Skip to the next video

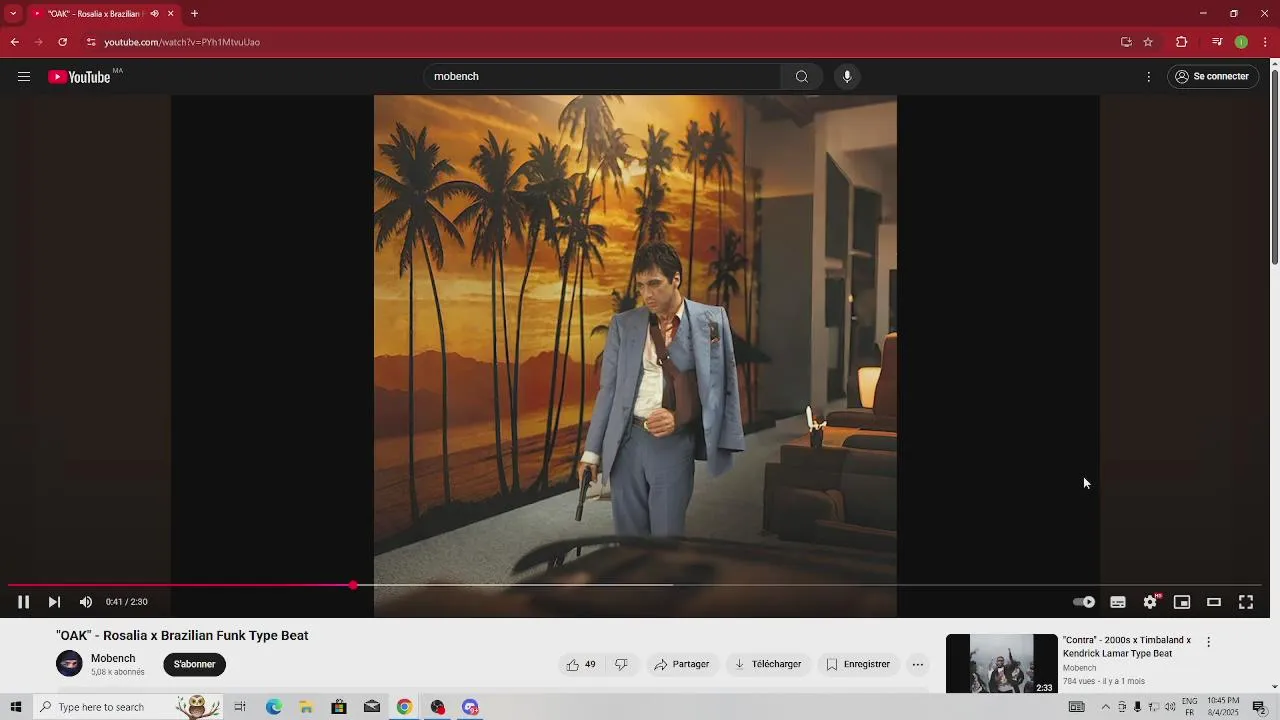pyautogui.click(x=54, y=602)
